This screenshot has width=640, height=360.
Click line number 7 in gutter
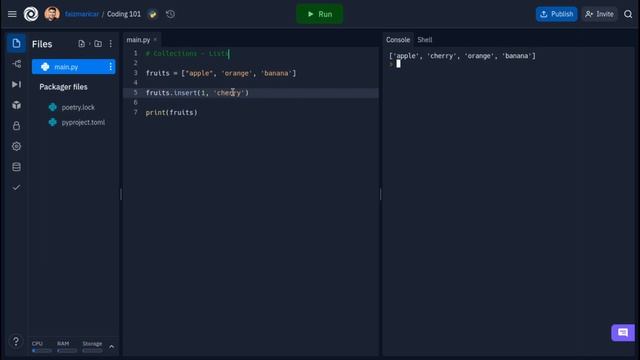[136, 112]
